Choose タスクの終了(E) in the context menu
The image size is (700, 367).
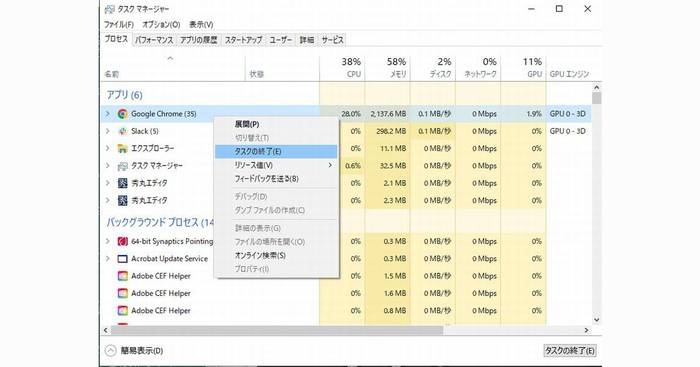pyautogui.click(x=276, y=151)
